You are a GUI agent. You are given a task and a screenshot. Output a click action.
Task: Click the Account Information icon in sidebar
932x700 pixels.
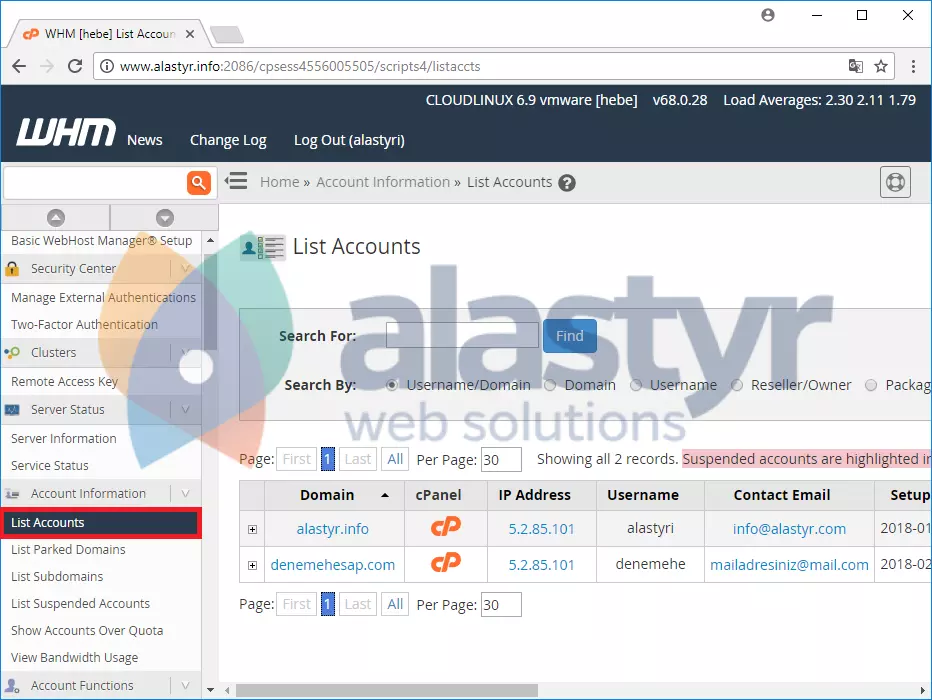(12, 494)
